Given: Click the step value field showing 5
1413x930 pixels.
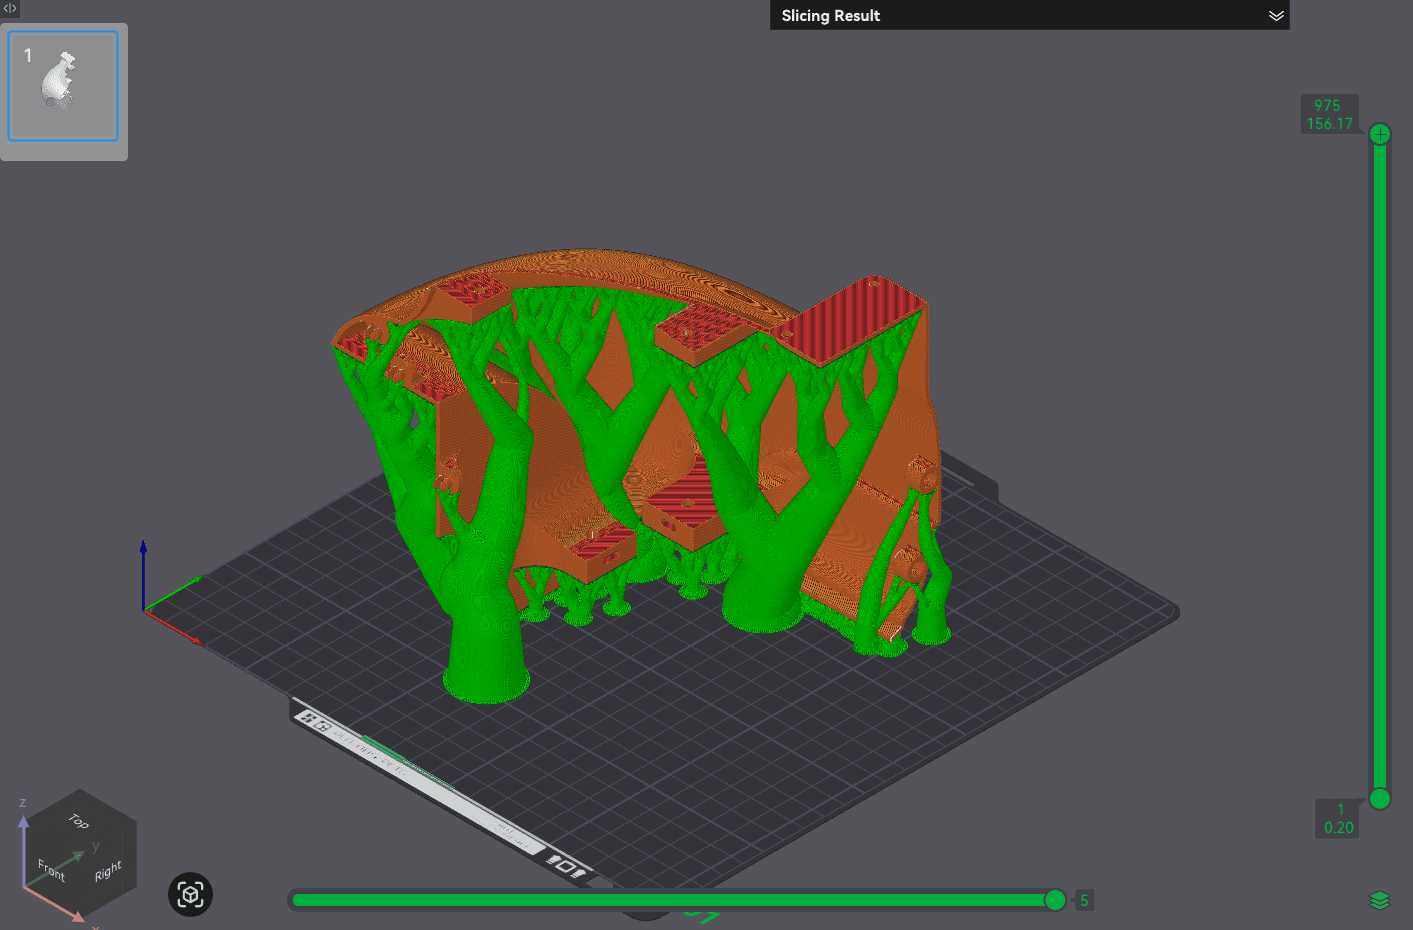Looking at the screenshot, I should (x=1084, y=900).
